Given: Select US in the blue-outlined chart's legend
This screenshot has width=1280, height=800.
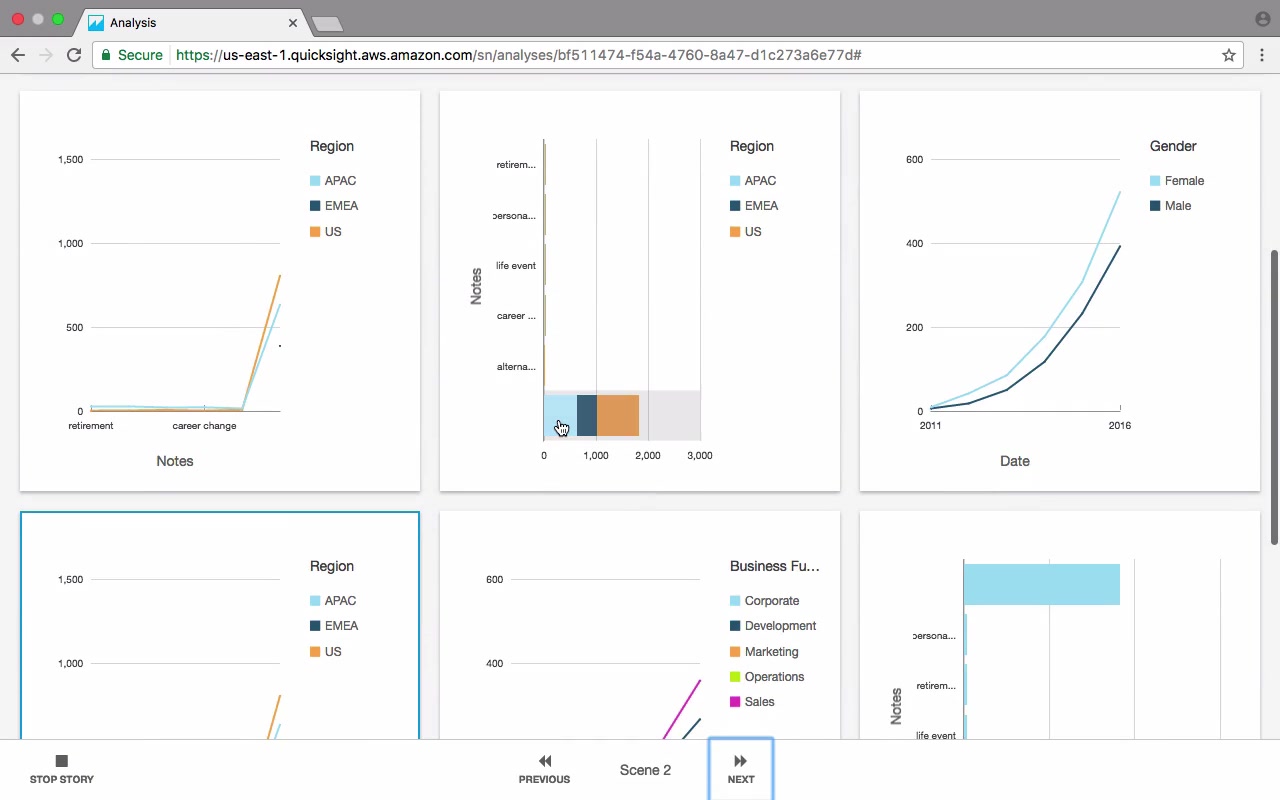Looking at the screenshot, I should click(326, 652).
